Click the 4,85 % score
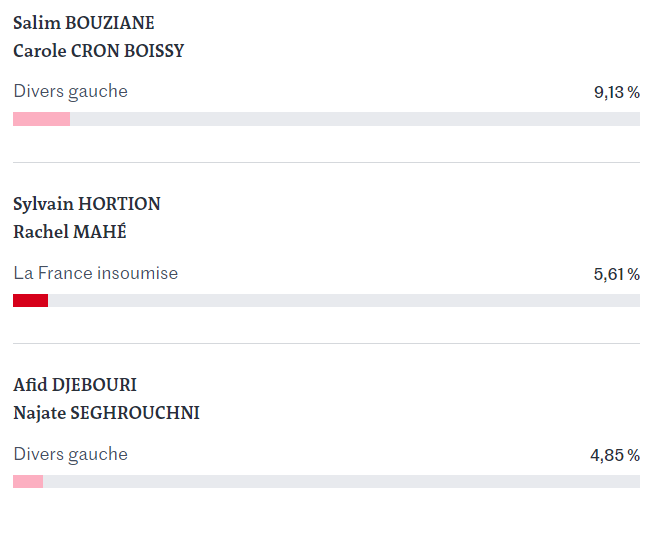 (615, 455)
